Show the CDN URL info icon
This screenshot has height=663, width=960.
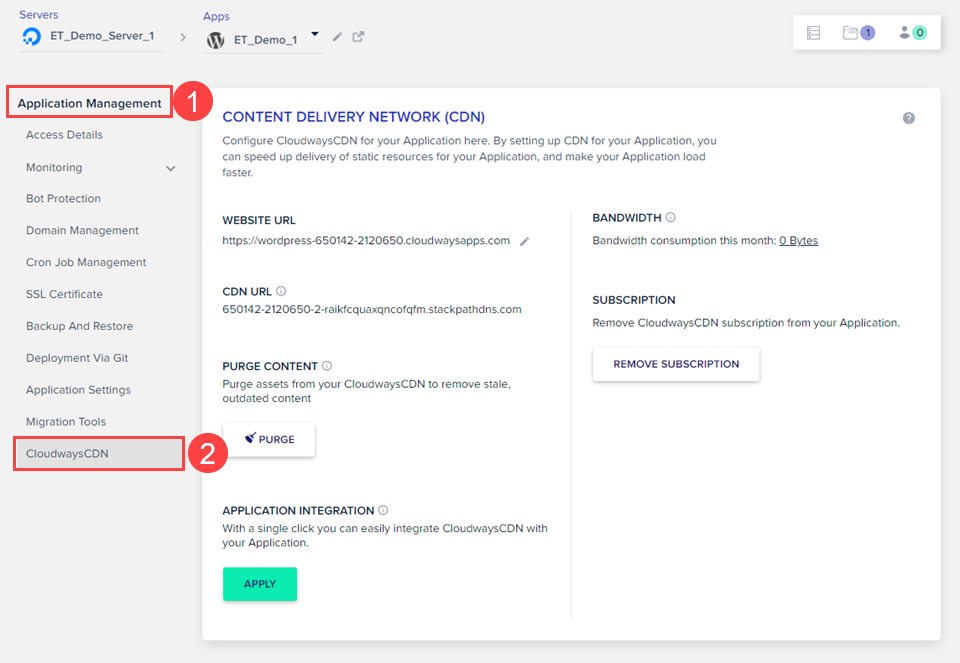(x=281, y=291)
